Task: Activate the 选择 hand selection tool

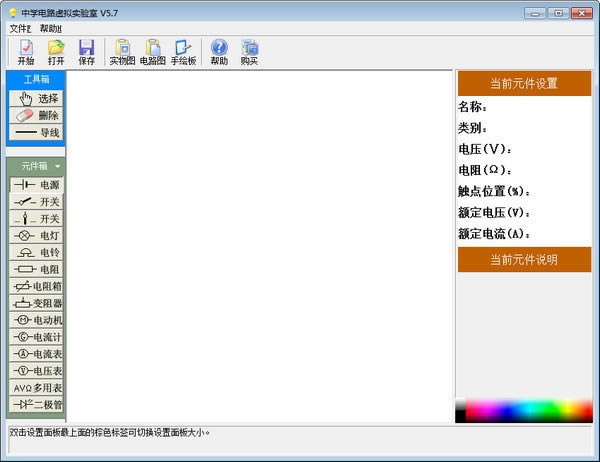Action: (x=36, y=98)
